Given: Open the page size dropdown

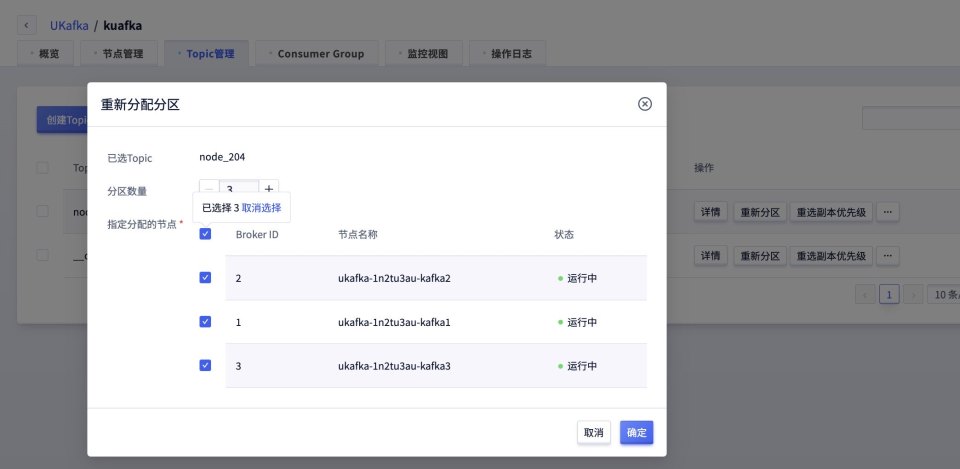Looking at the screenshot, I should 943,294.
